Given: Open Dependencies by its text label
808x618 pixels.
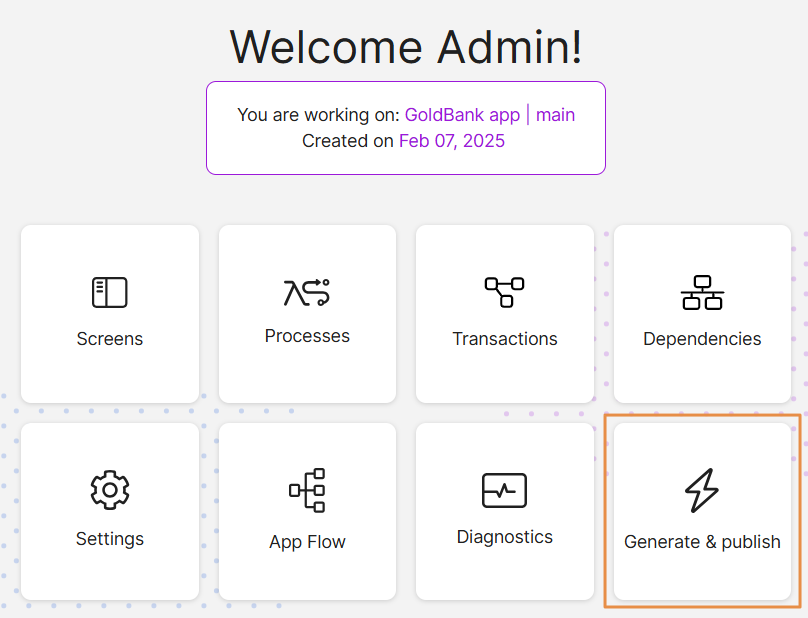Looking at the screenshot, I should click(702, 339).
